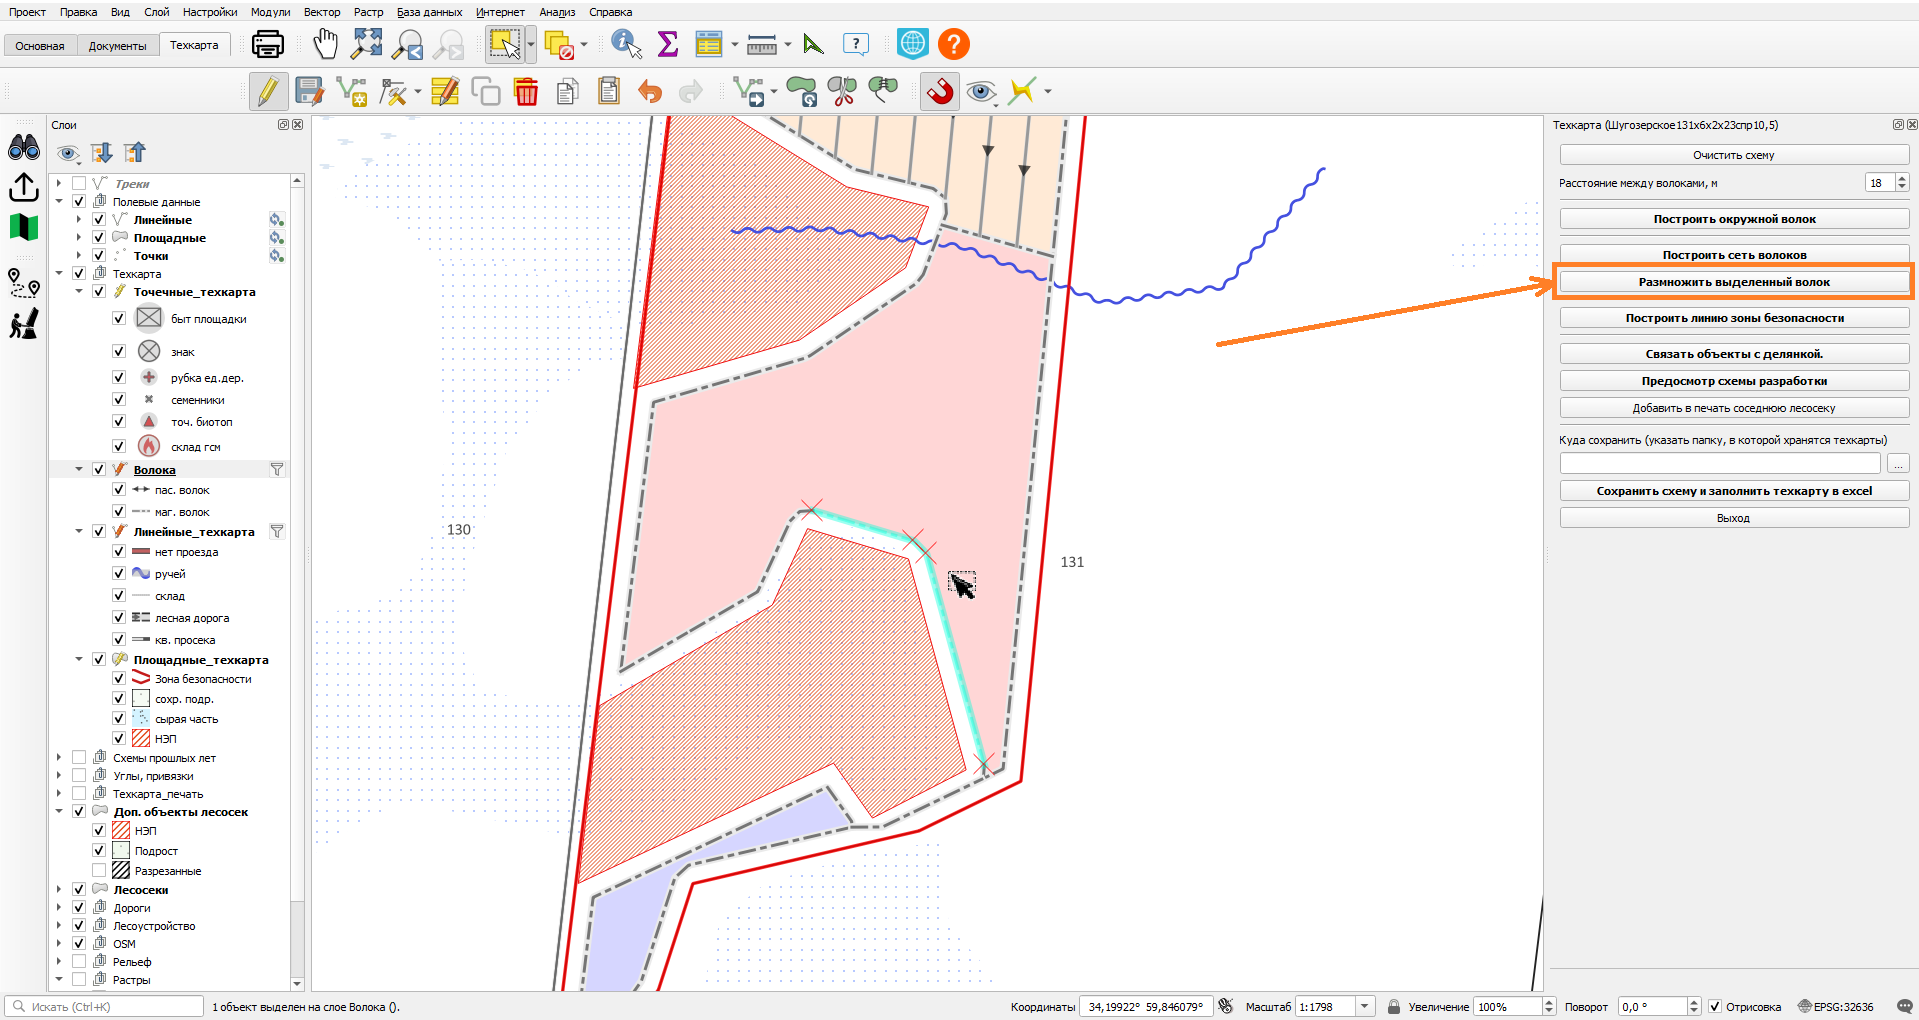Click Размножить выделенный волок button
The image size is (1919, 1020).
(x=1734, y=282)
